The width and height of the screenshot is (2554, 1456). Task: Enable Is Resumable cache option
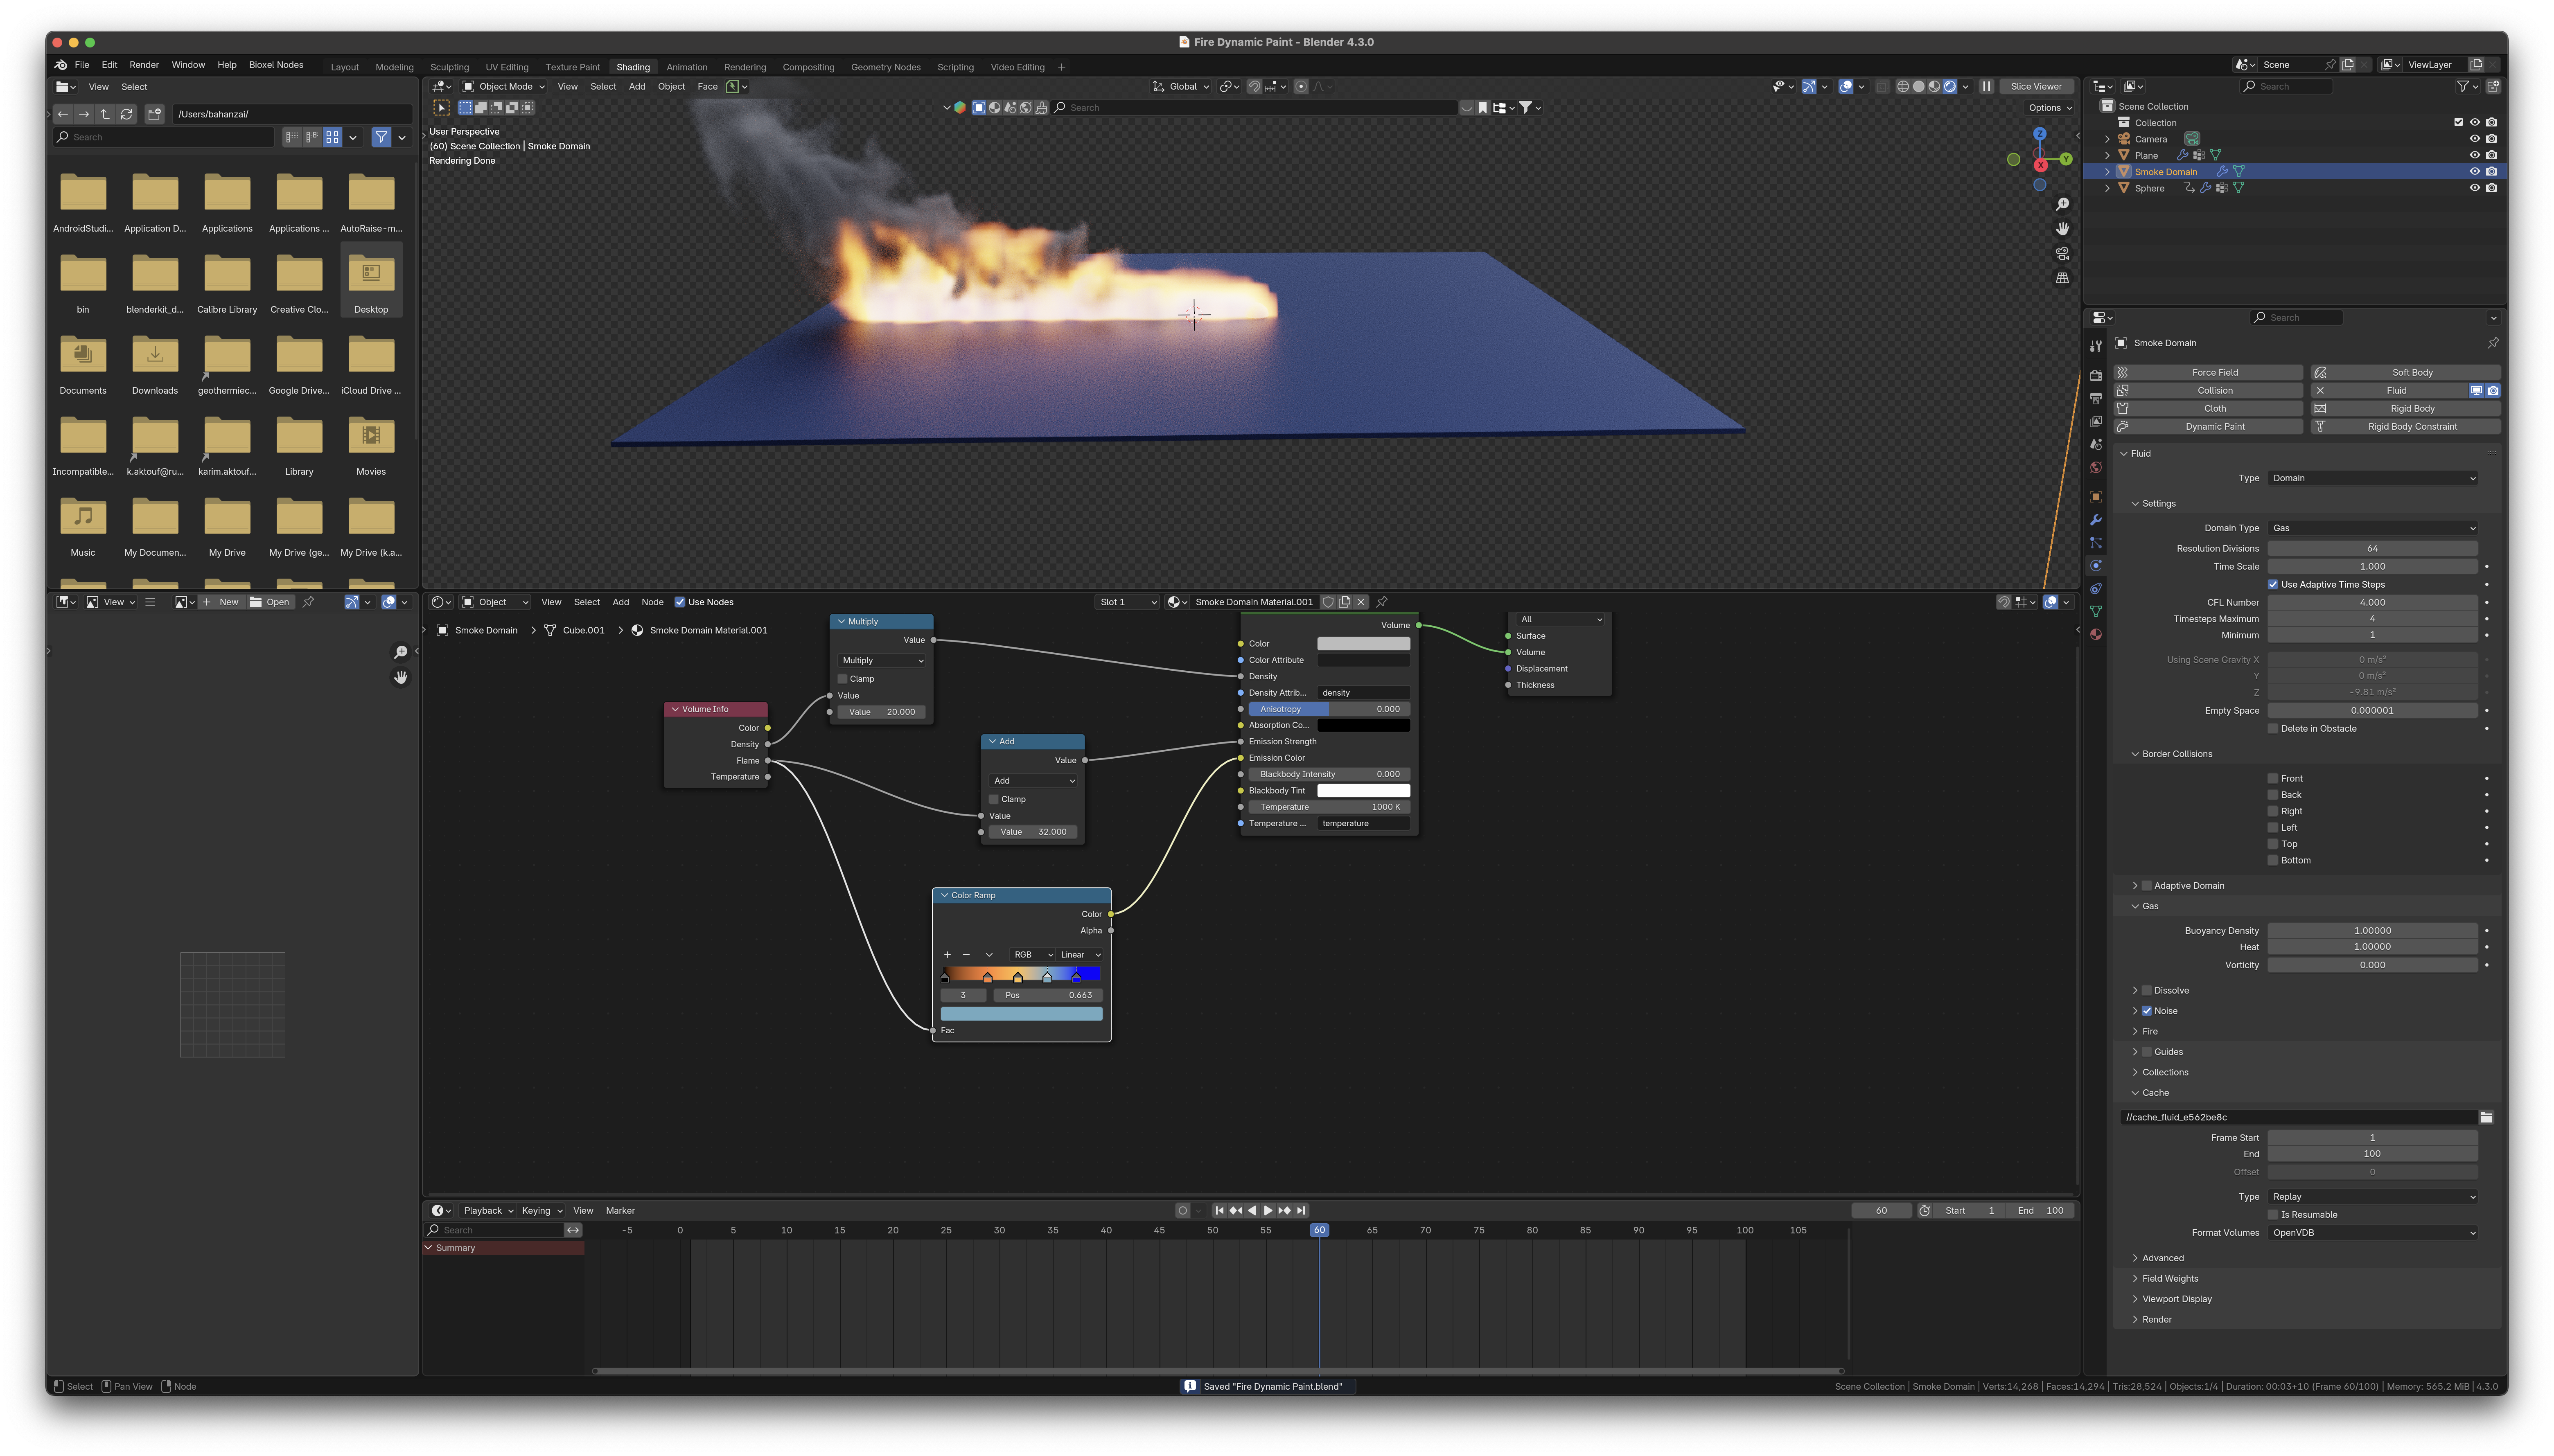(2273, 1215)
